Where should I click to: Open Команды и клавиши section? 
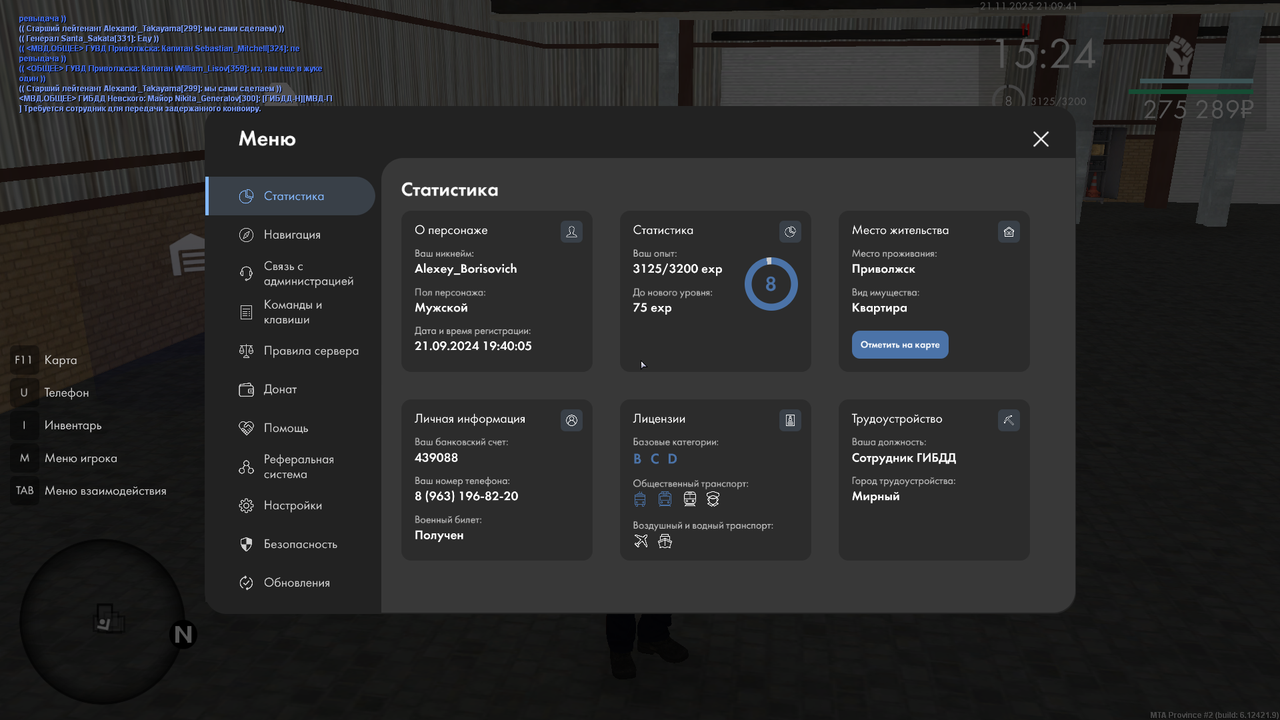coord(291,312)
